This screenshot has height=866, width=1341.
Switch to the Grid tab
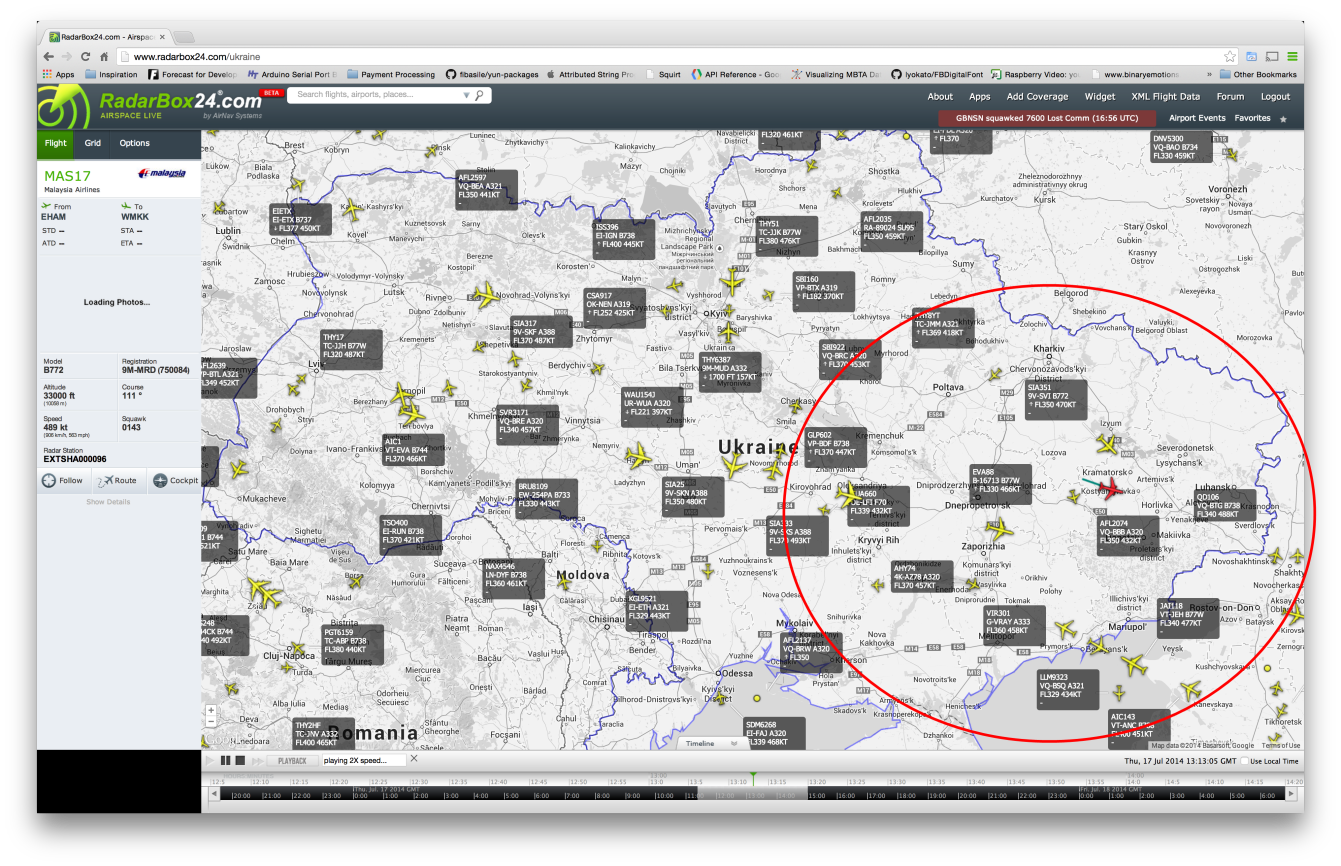[x=92, y=143]
